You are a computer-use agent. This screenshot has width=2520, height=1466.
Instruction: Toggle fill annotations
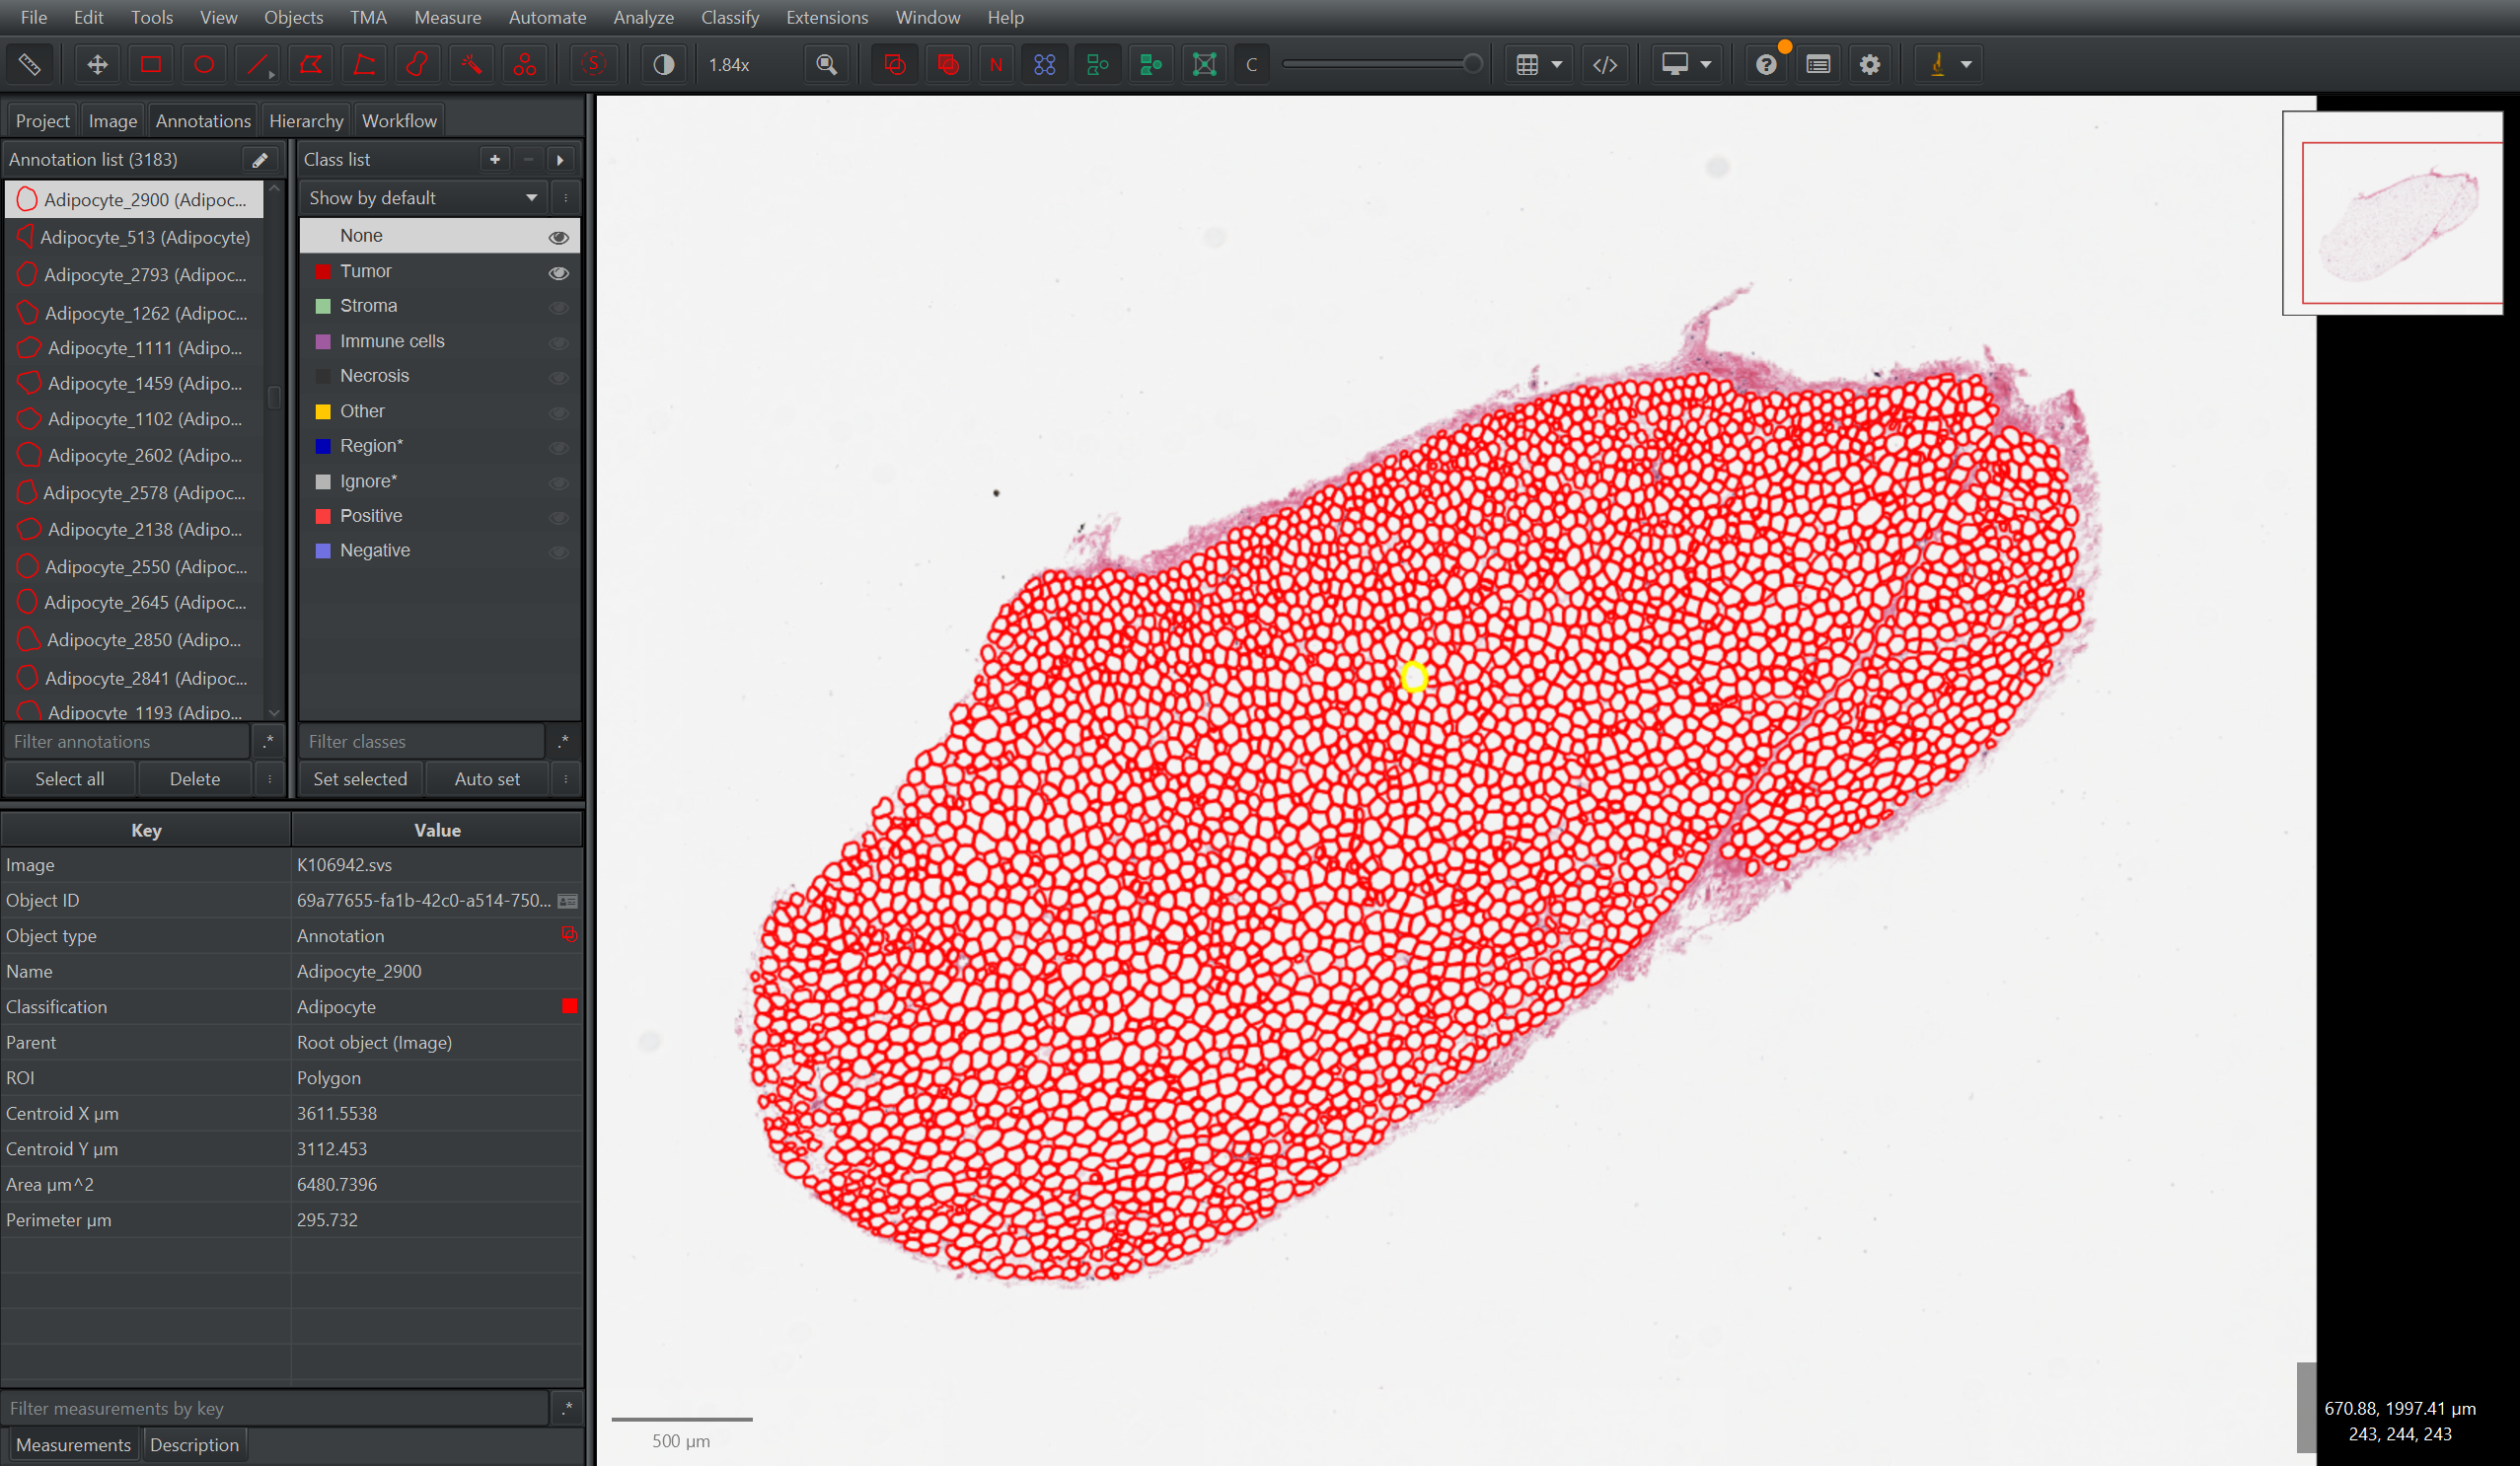pyautogui.click(x=947, y=65)
